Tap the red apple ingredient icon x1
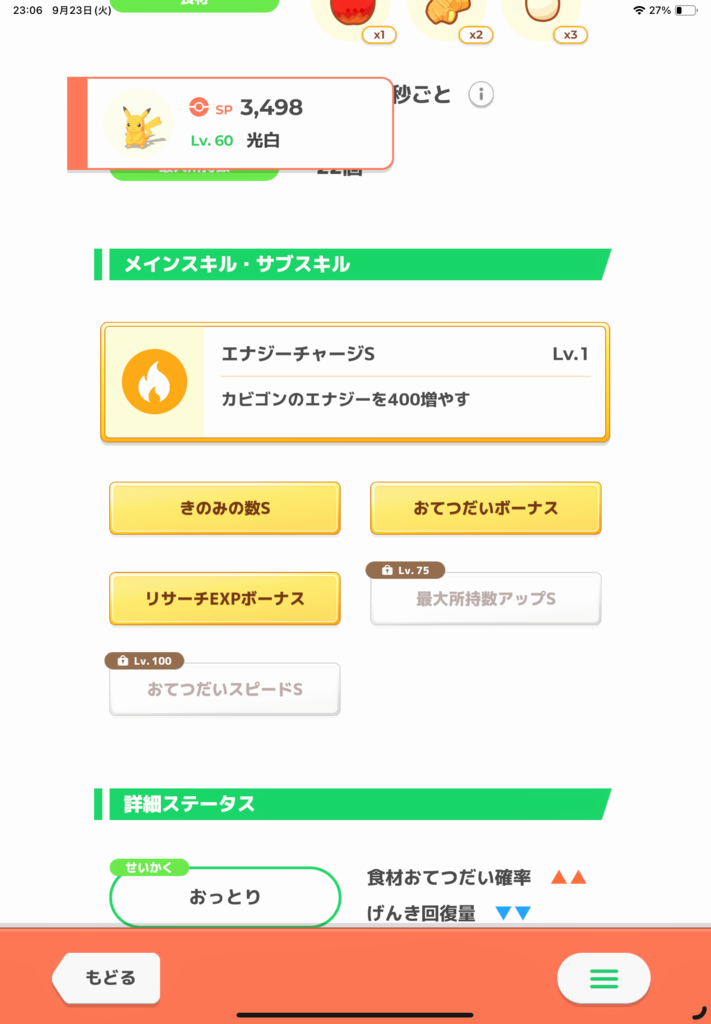The width and height of the screenshot is (711, 1024). pos(353,16)
